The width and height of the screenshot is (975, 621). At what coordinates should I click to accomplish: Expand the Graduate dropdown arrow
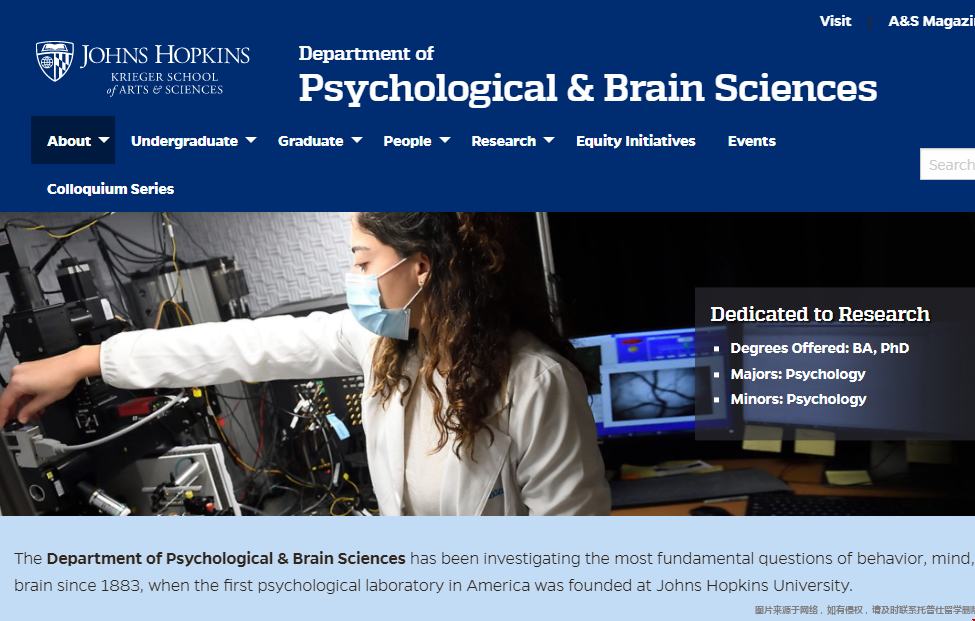(357, 140)
